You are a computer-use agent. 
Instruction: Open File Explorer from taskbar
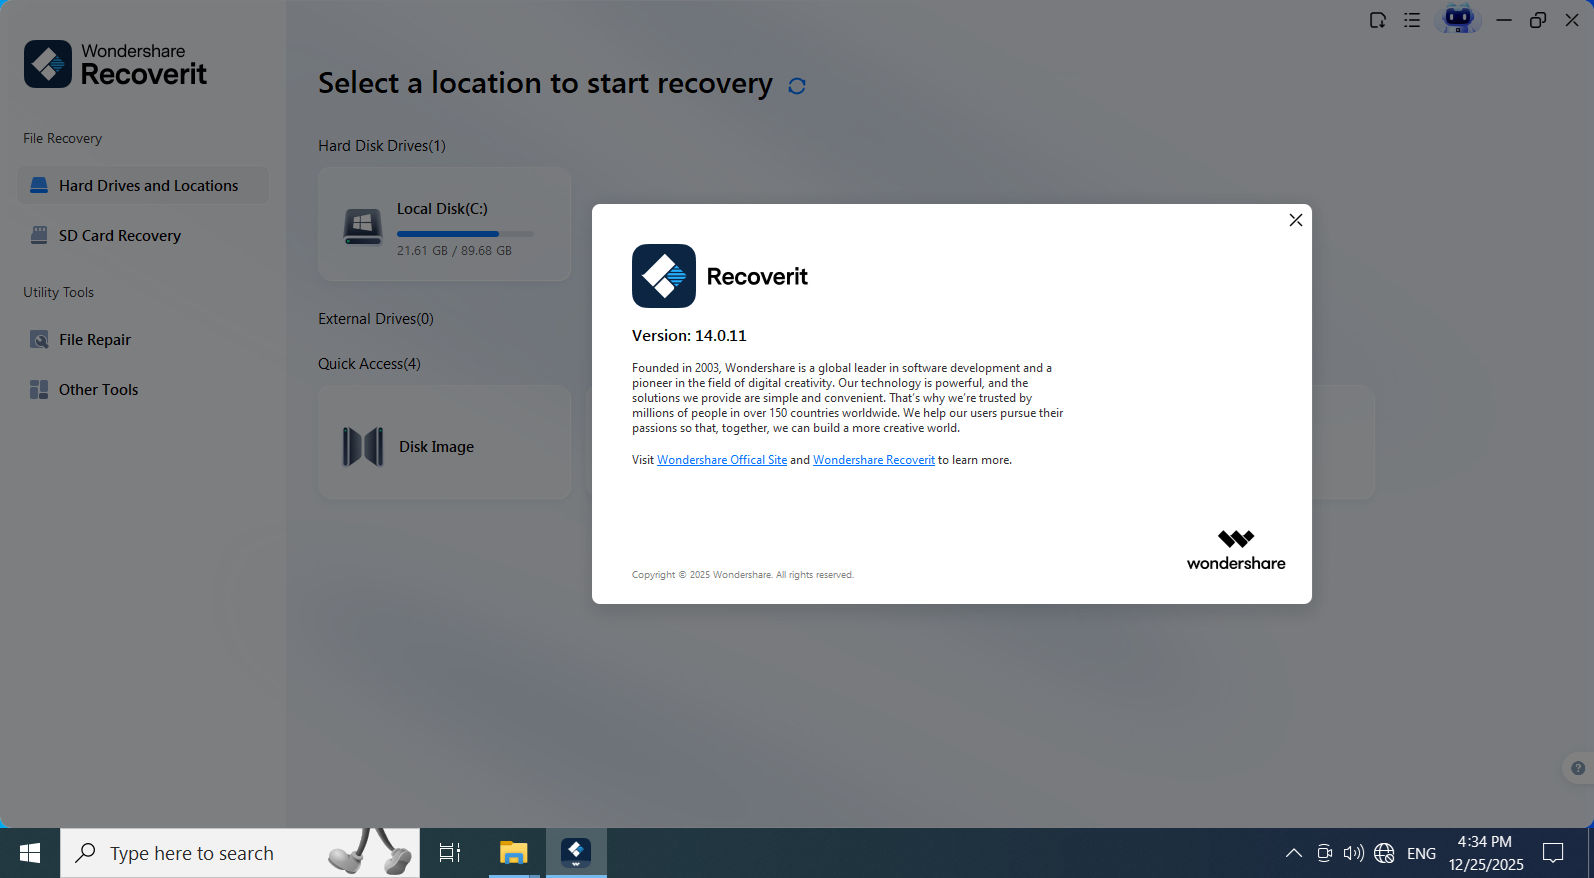tap(513, 853)
